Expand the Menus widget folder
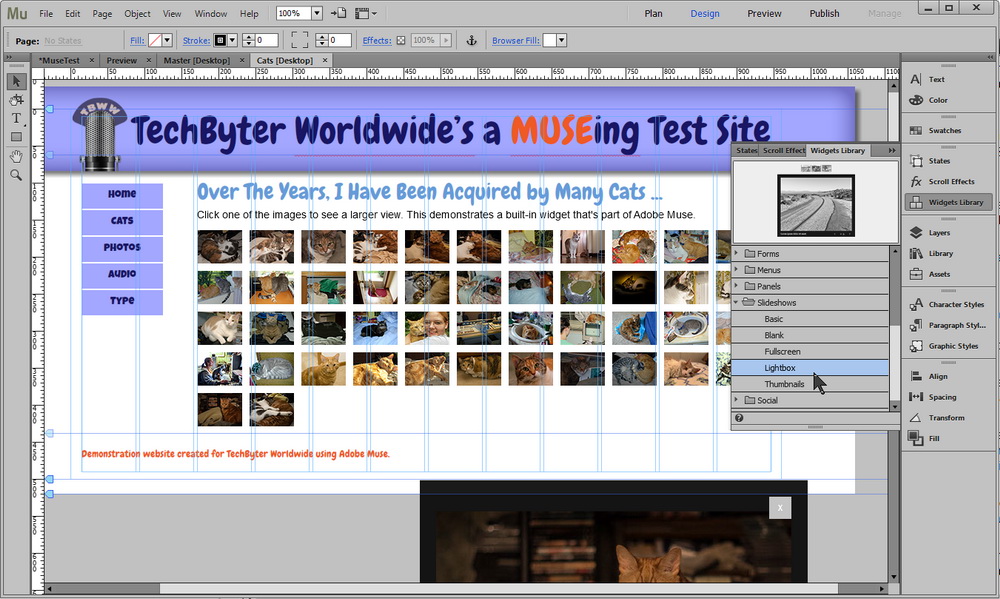The height and width of the screenshot is (599, 1000). (x=737, y=270)
